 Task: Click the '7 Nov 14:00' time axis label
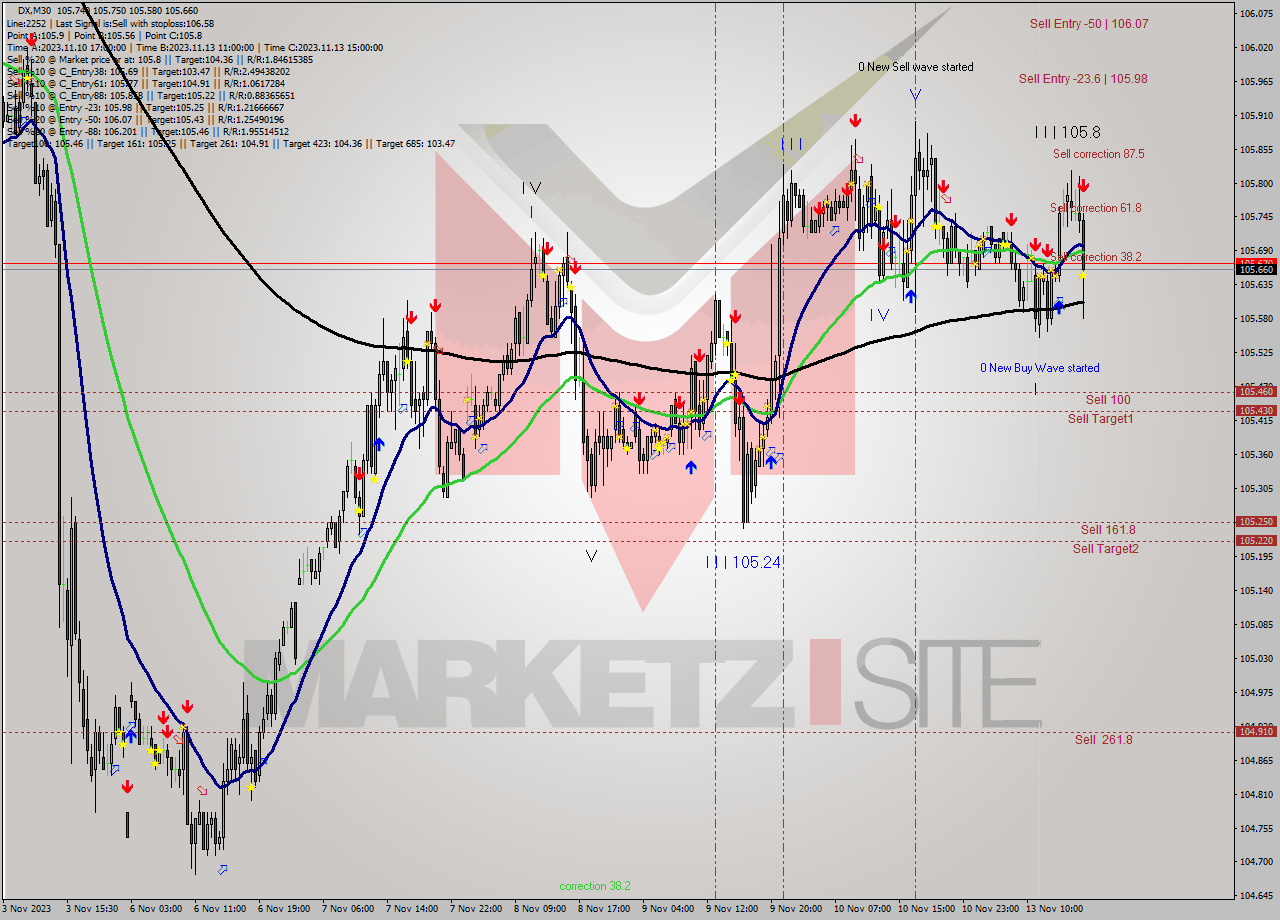coord(412,909)
